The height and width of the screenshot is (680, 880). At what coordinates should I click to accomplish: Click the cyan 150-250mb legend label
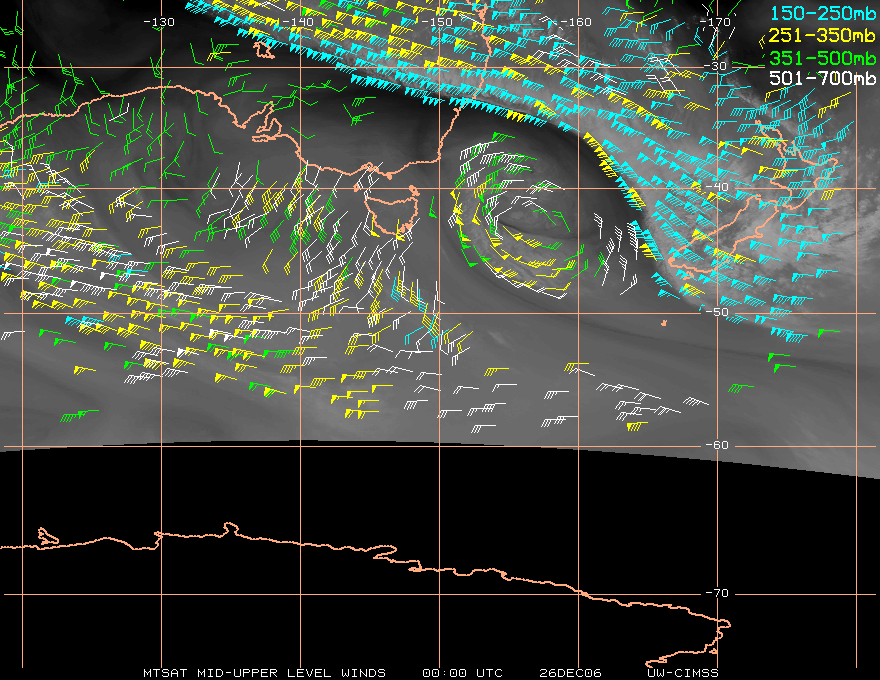tap(822, 13)
